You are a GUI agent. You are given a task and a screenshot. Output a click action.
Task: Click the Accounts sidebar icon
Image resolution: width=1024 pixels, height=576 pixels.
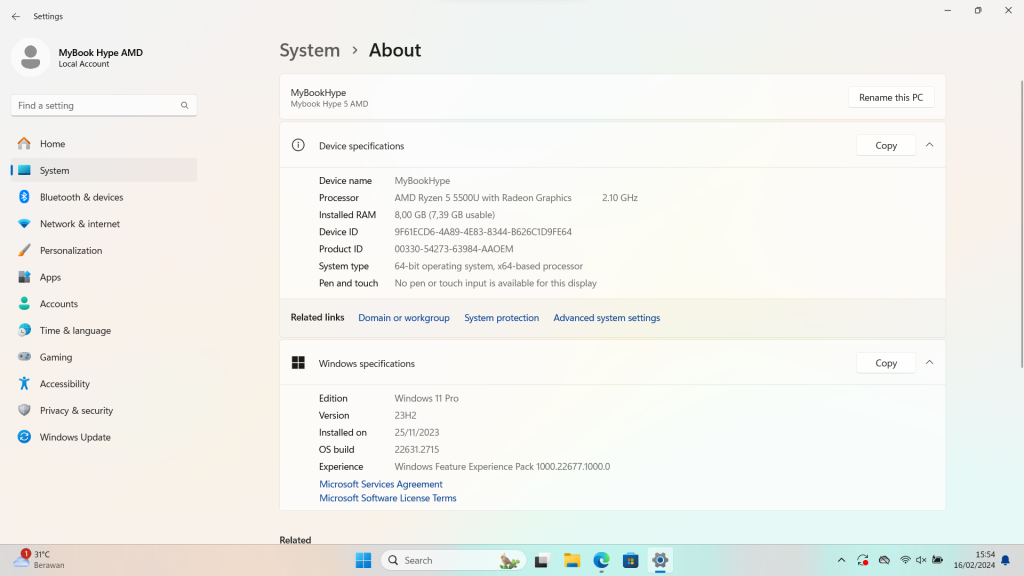click(24, 304)
